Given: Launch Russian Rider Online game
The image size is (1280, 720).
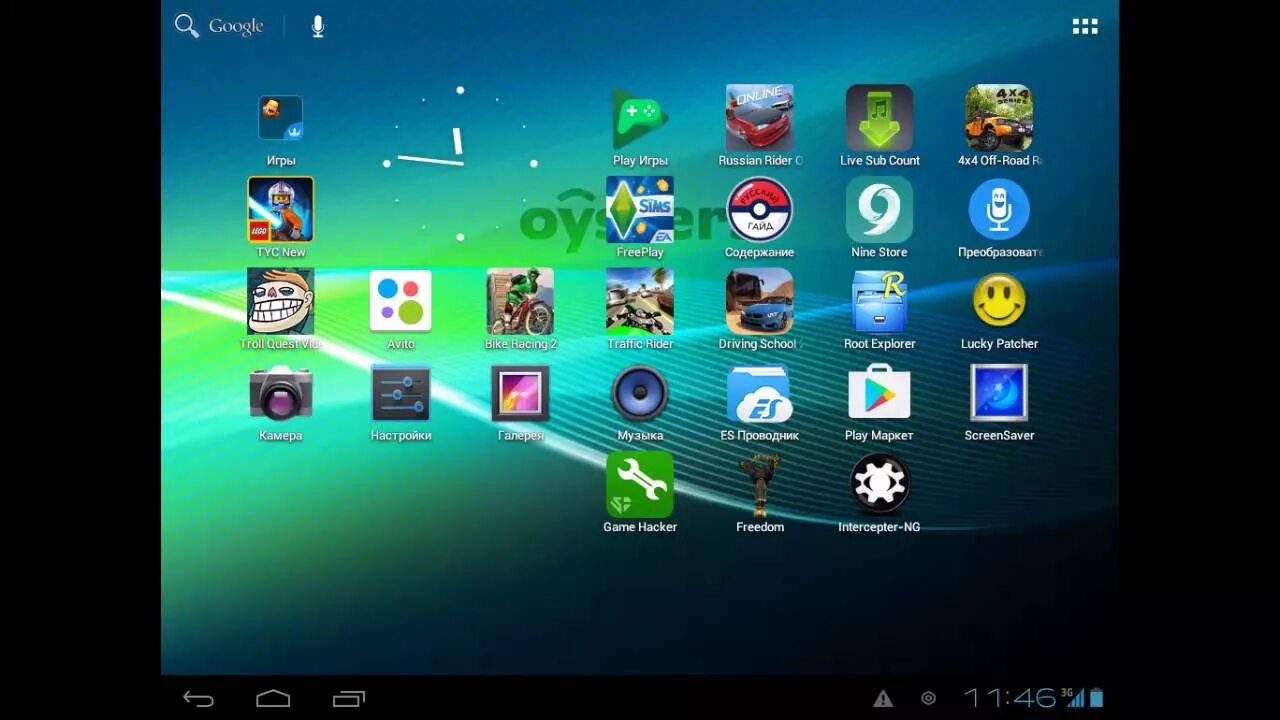Looking at the screenshot, I should click(760, 118).
